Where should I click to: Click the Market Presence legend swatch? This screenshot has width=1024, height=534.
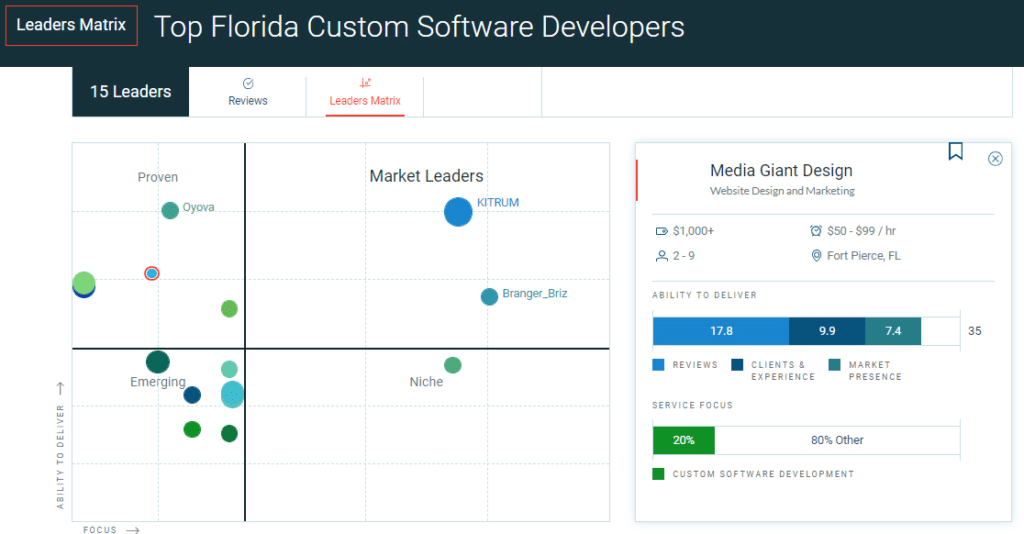(835, 365)
